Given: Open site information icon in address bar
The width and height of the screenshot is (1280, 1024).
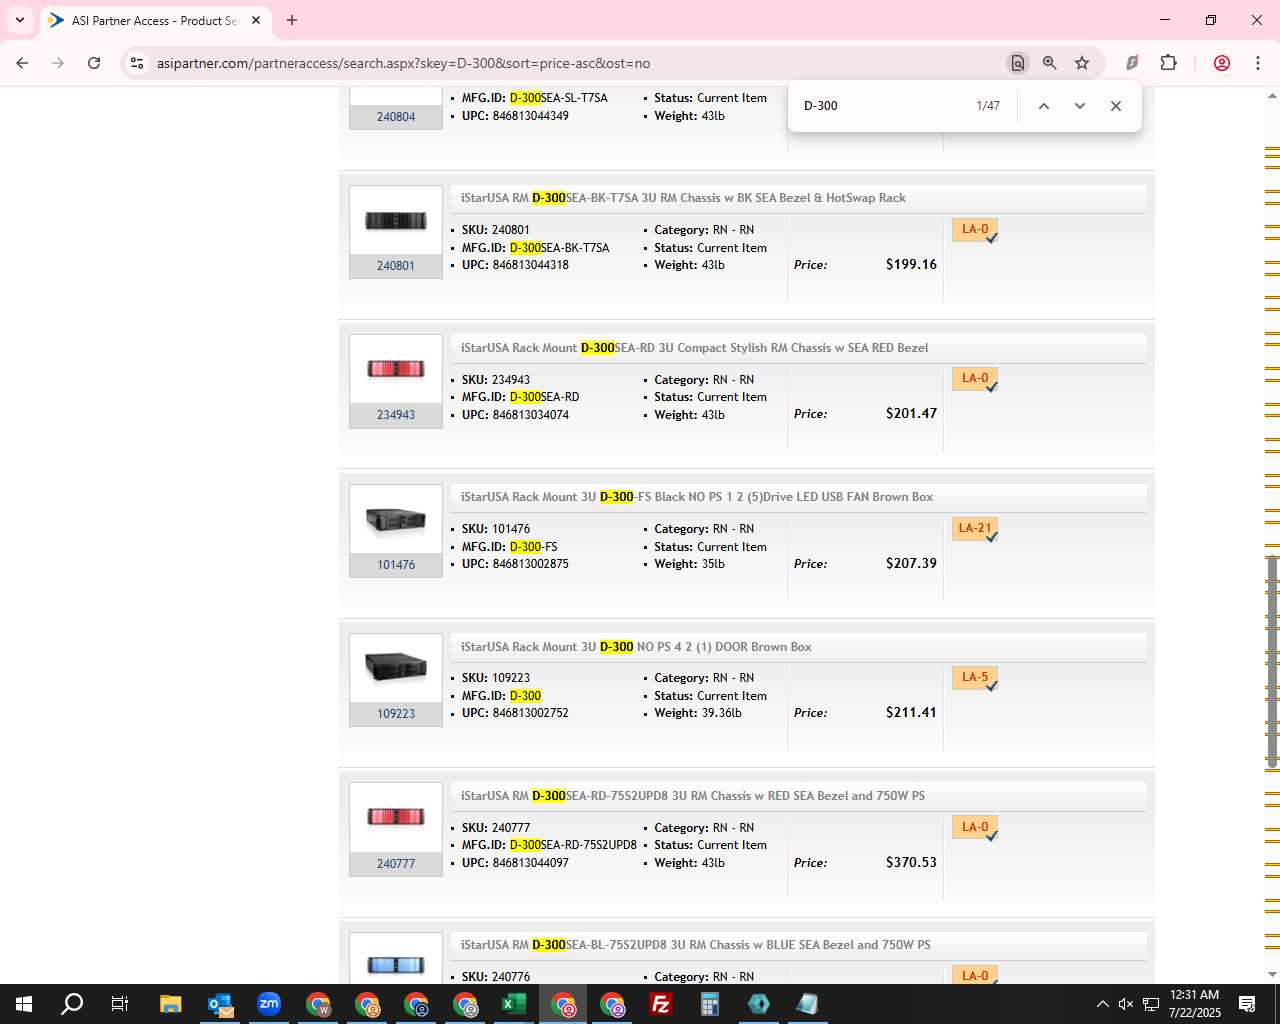Looking at the screenshot, I should click(x=137, y=63).
